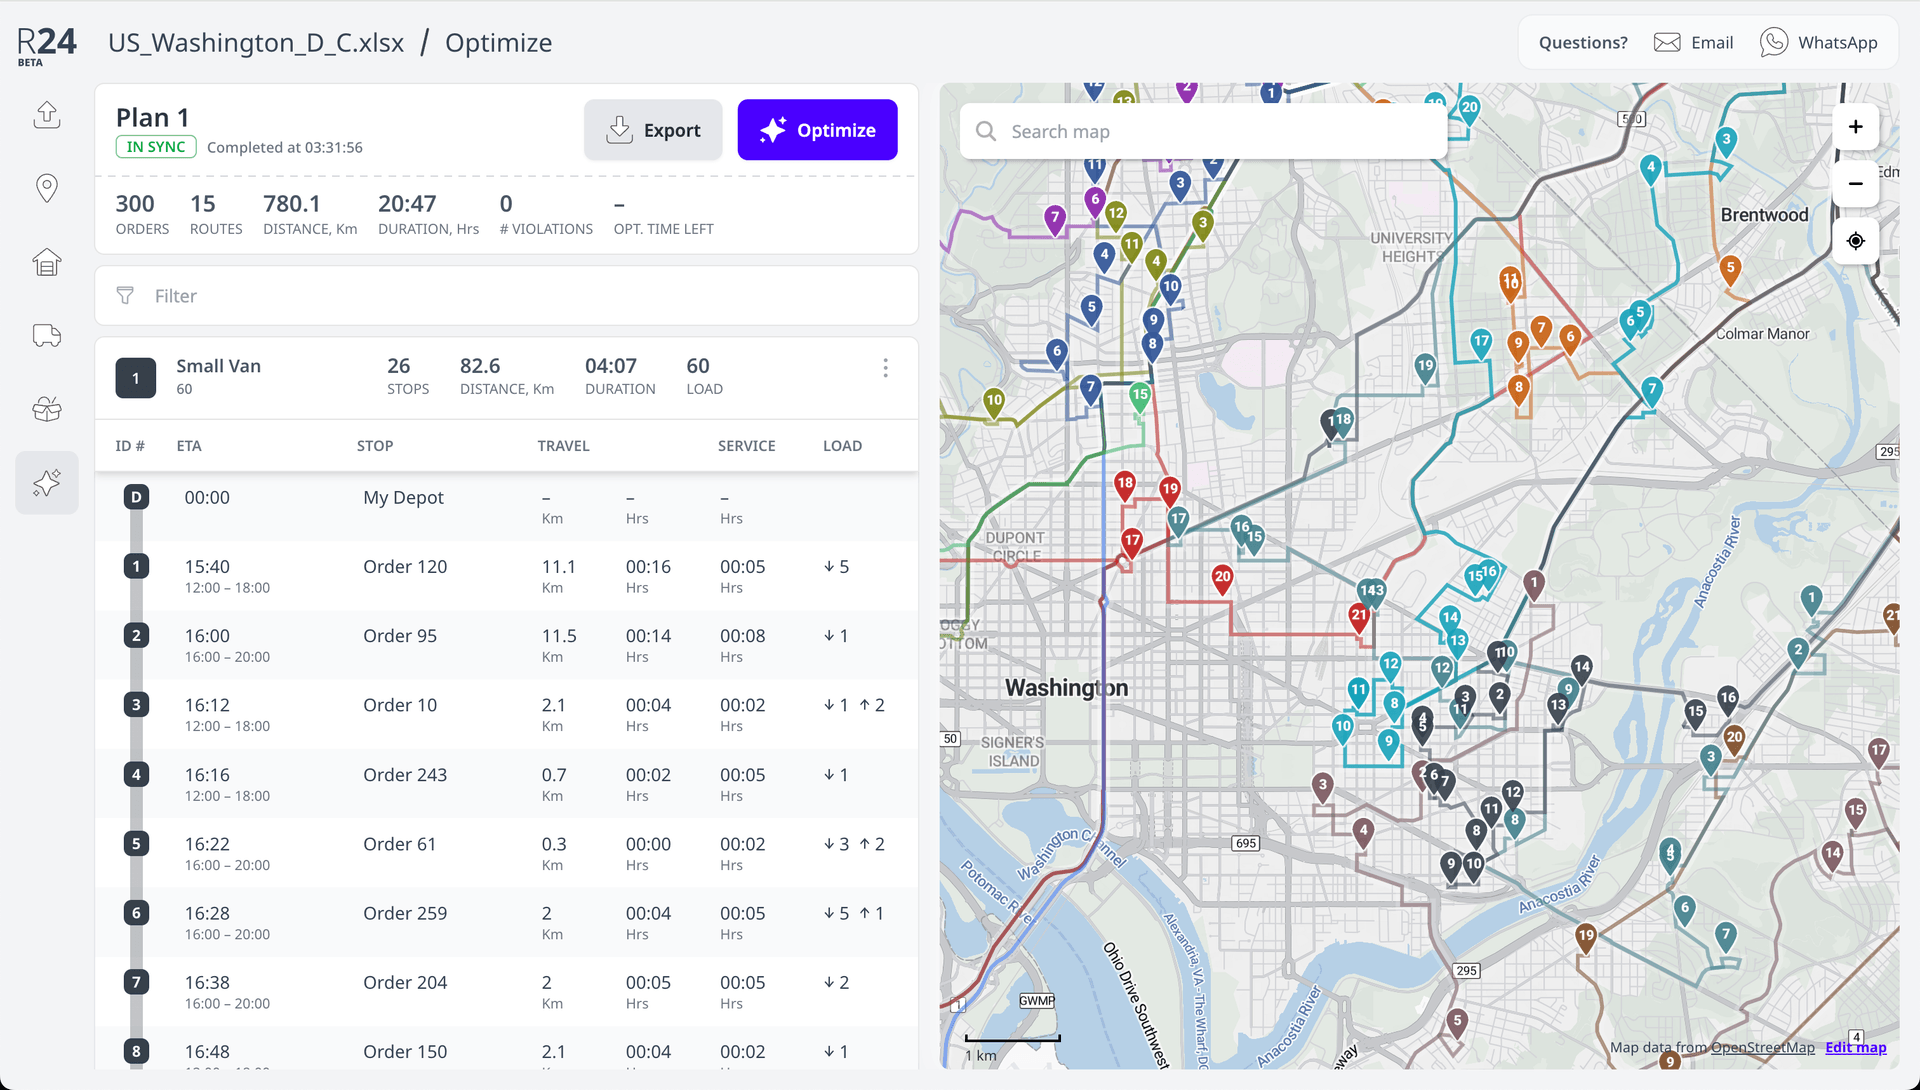This screenshot has width=1920, height=1090.
Task: Open the vehicles truck icon in sidebar
Action: click(x=47, y=335)
